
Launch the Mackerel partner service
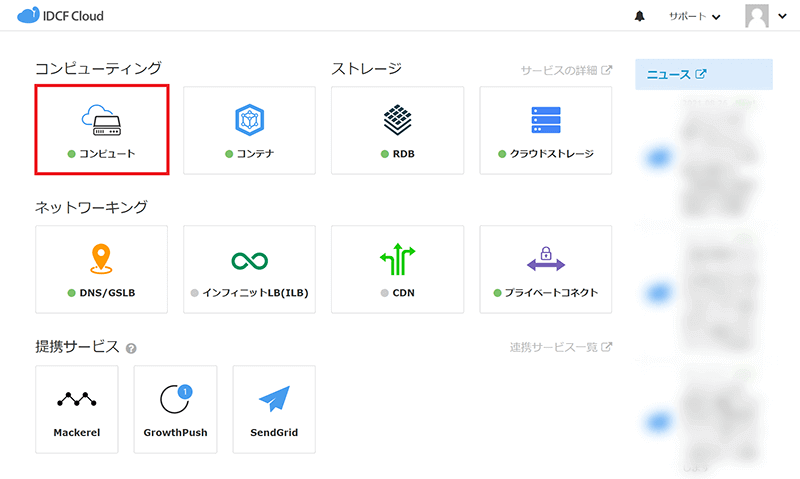pos(77,409)
